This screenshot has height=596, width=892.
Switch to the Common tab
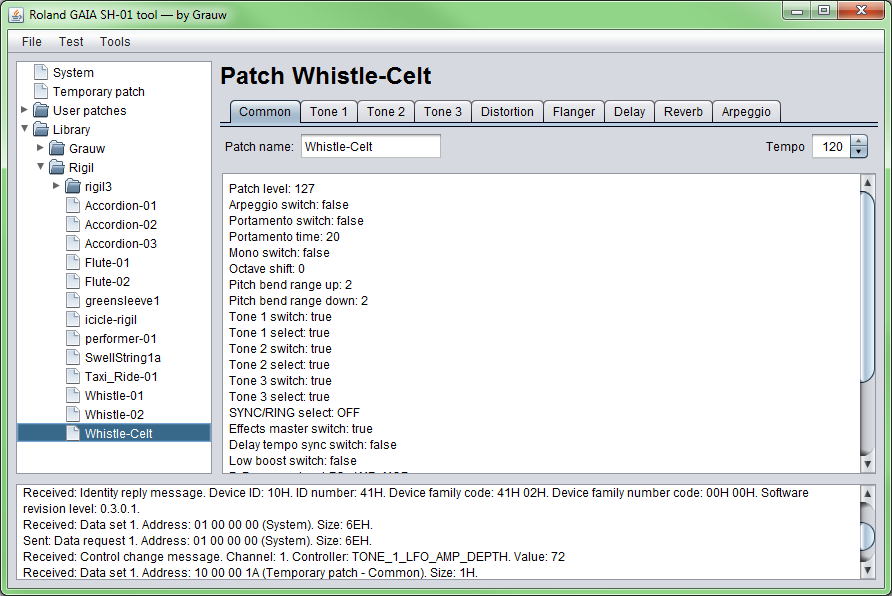pos(265,111)
